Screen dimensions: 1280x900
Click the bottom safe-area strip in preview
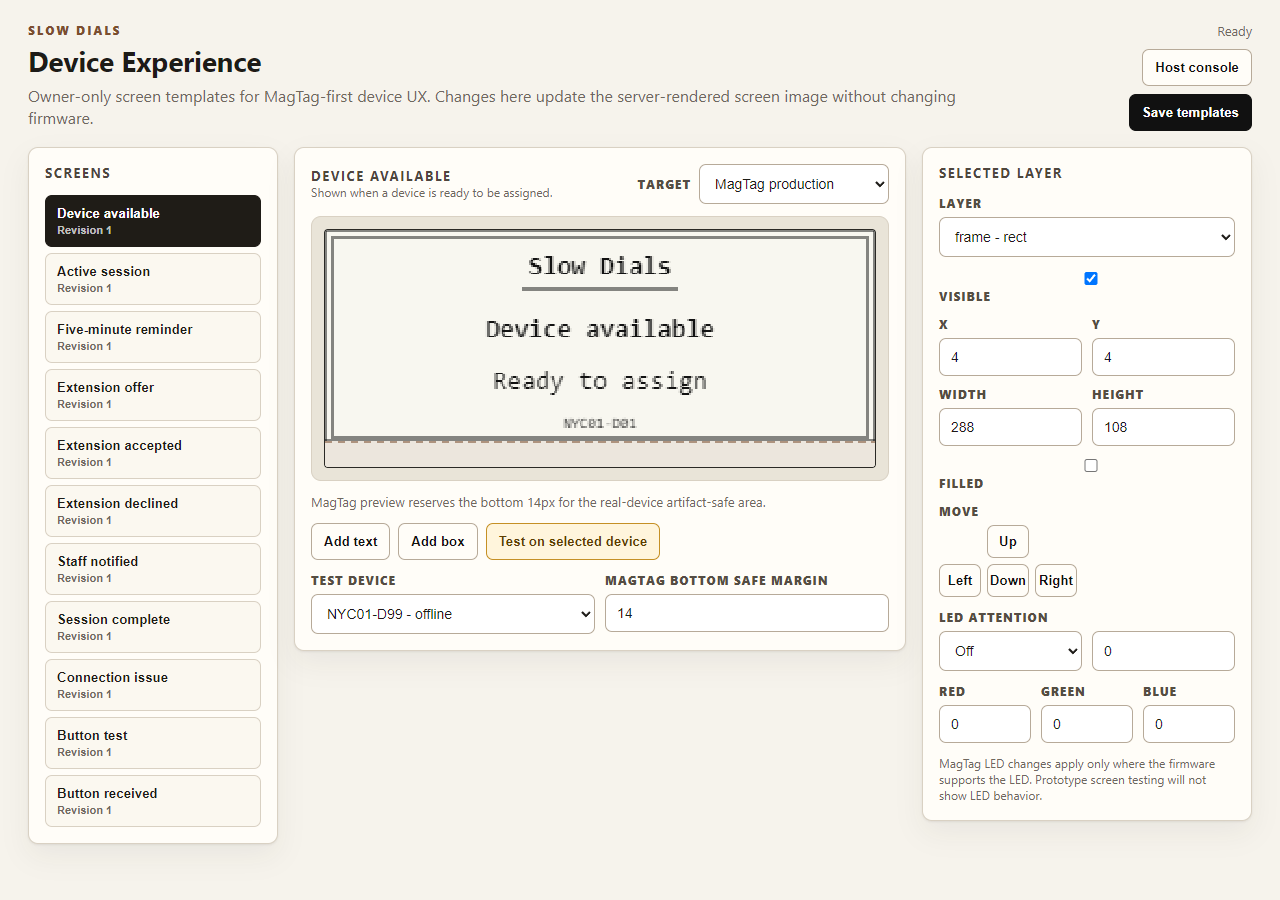pos(600,454)
